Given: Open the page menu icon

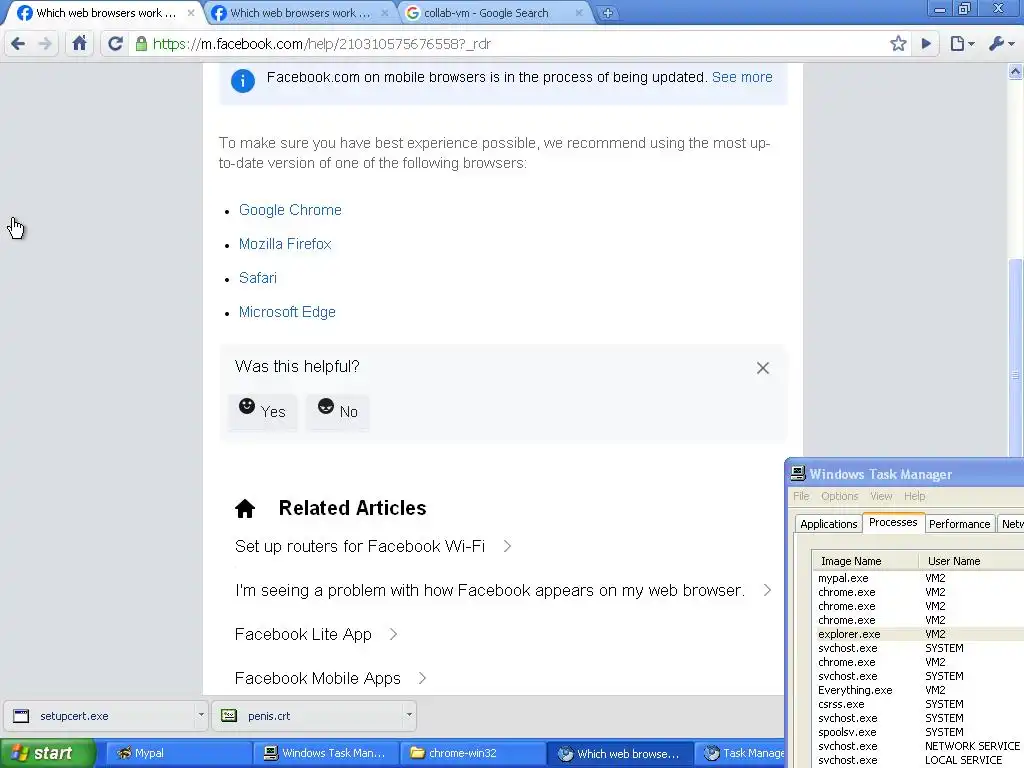Looking at the screenshot, I should click(x=962, y=44).
